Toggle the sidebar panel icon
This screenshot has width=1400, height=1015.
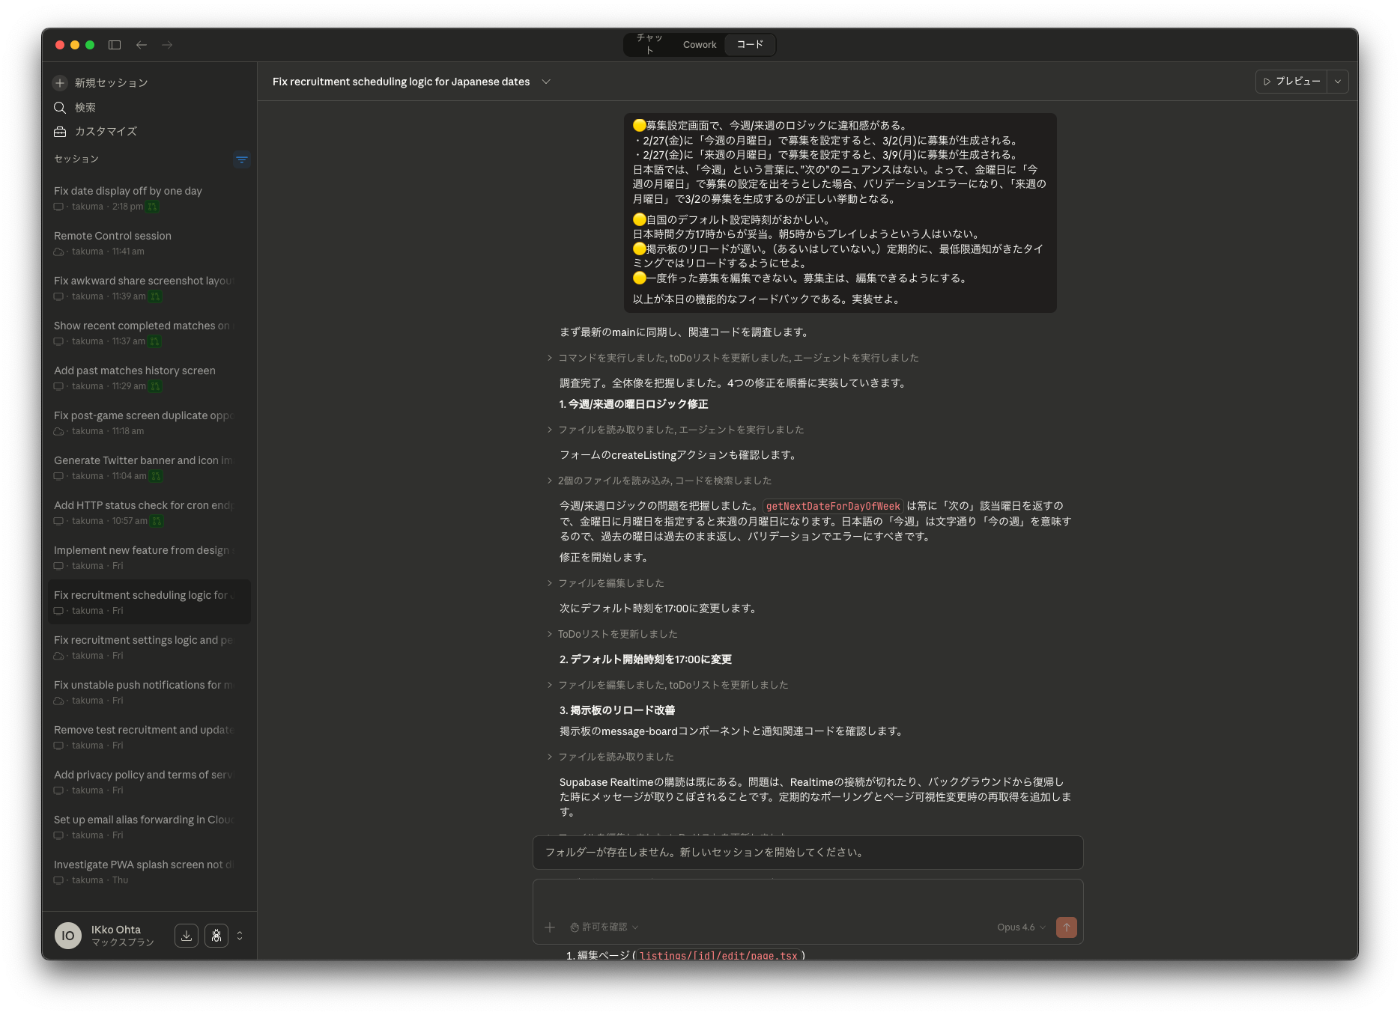(115, 45)
